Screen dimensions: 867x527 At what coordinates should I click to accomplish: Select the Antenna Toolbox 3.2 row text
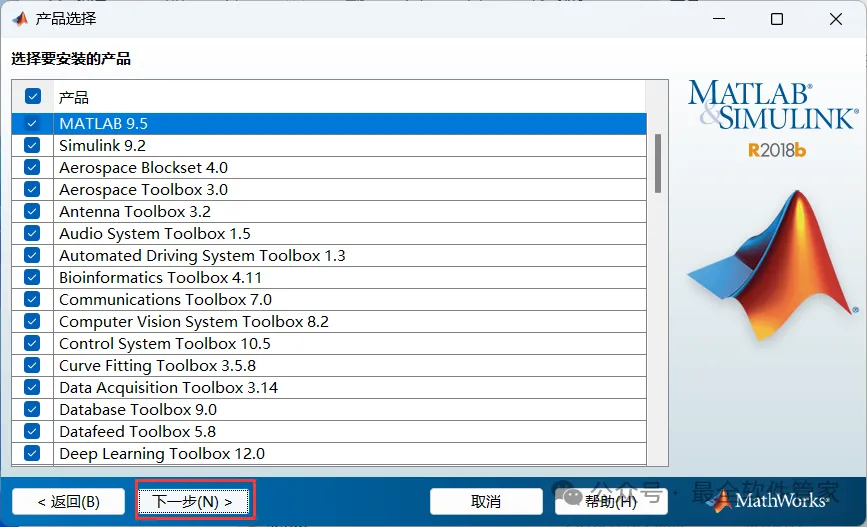[x=135, y=212]
